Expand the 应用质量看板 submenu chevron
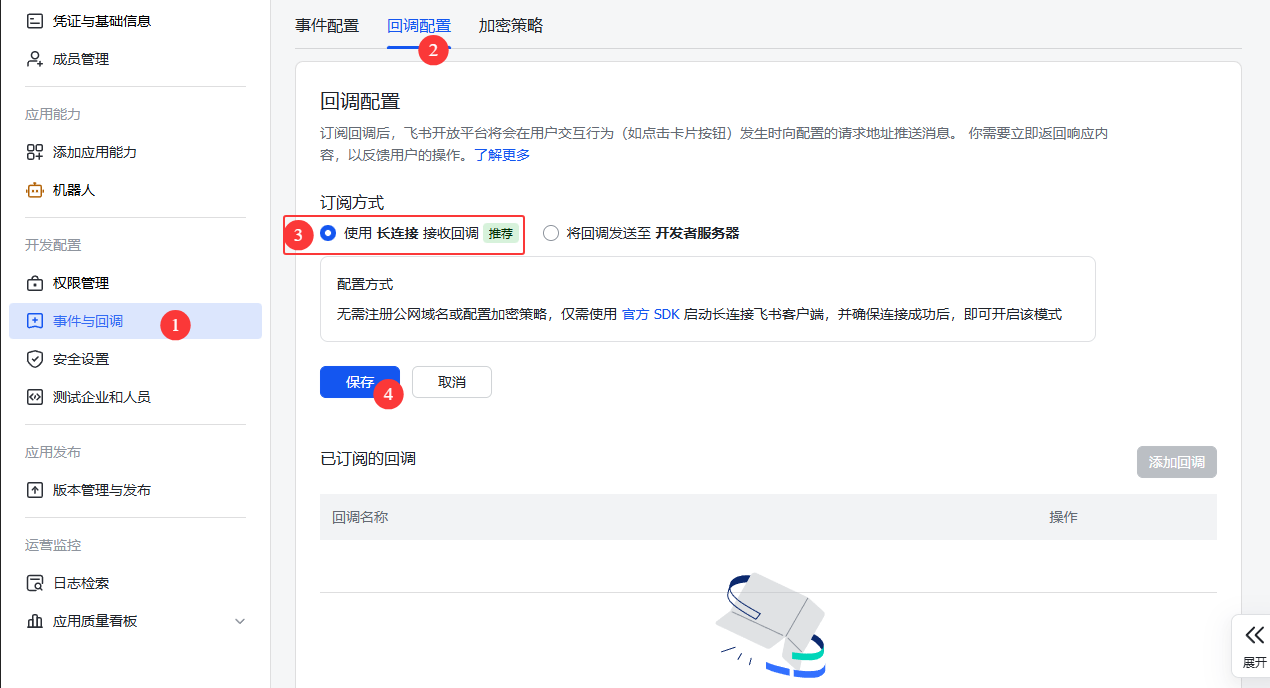The height and width of the screenshot is (688, 1270). [239, 620]
